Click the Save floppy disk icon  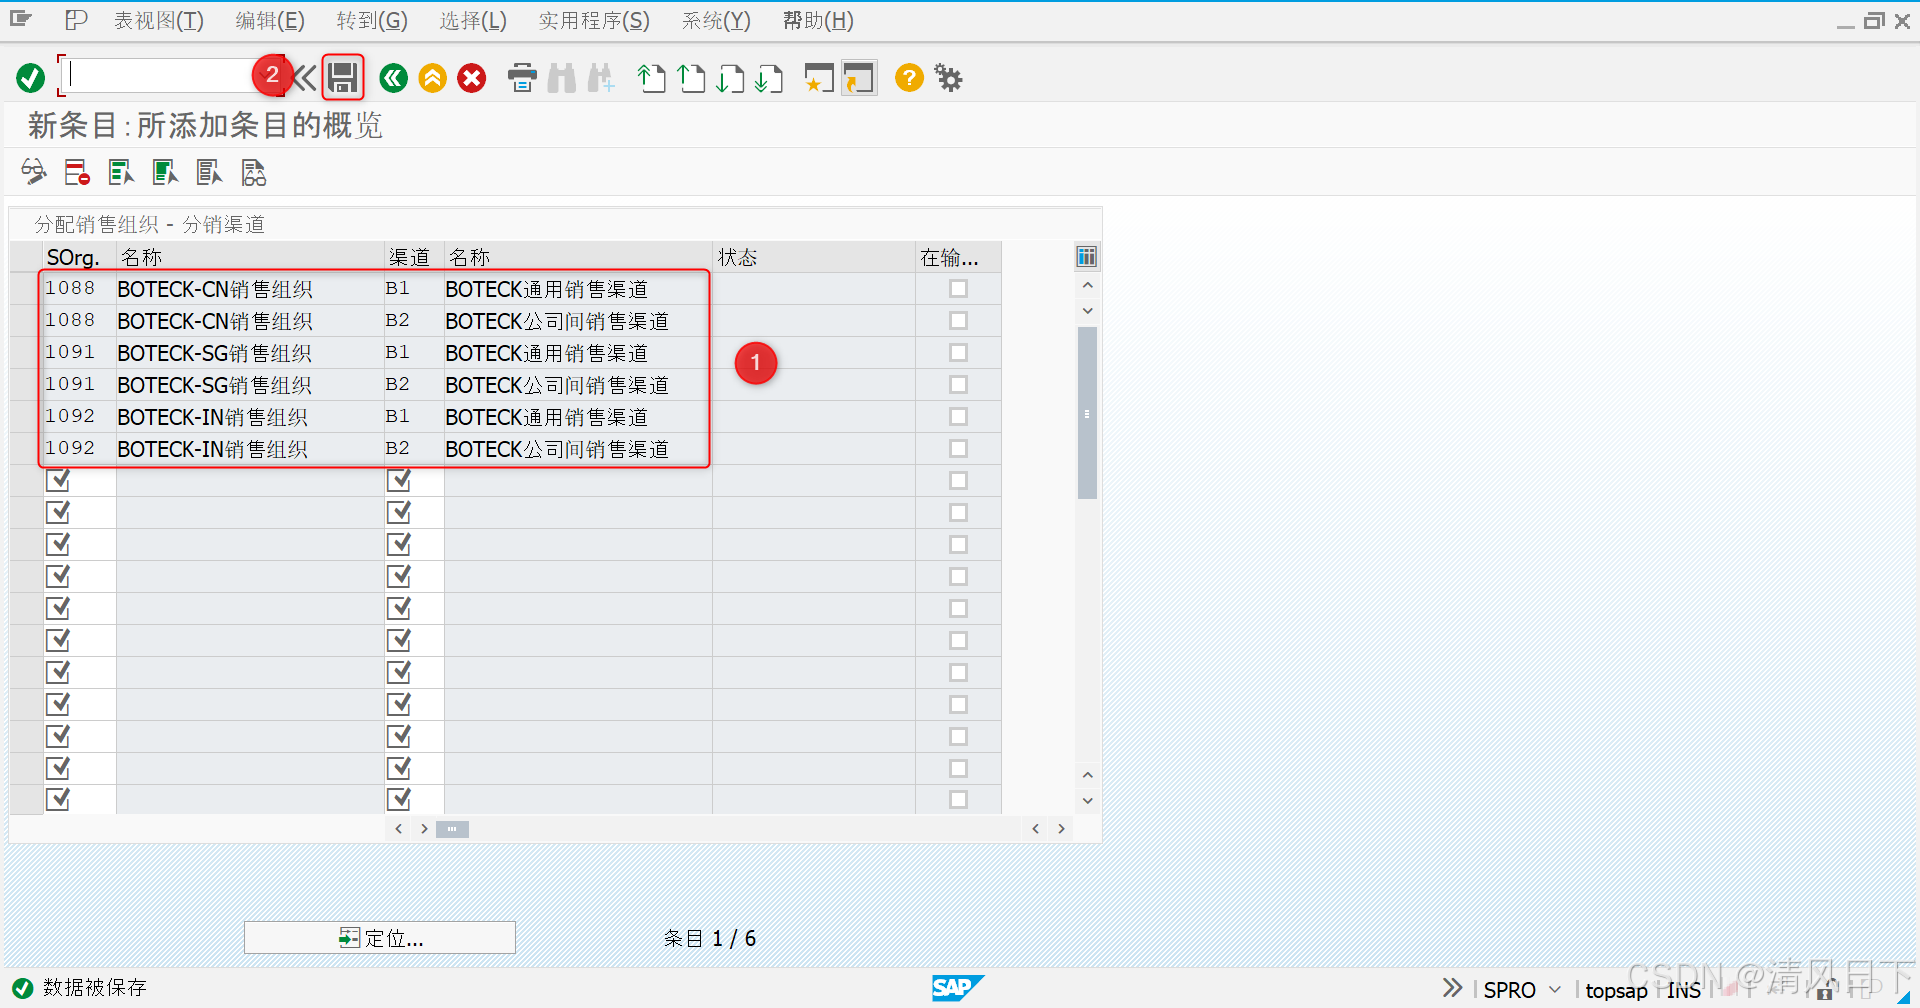coord(343,78)
